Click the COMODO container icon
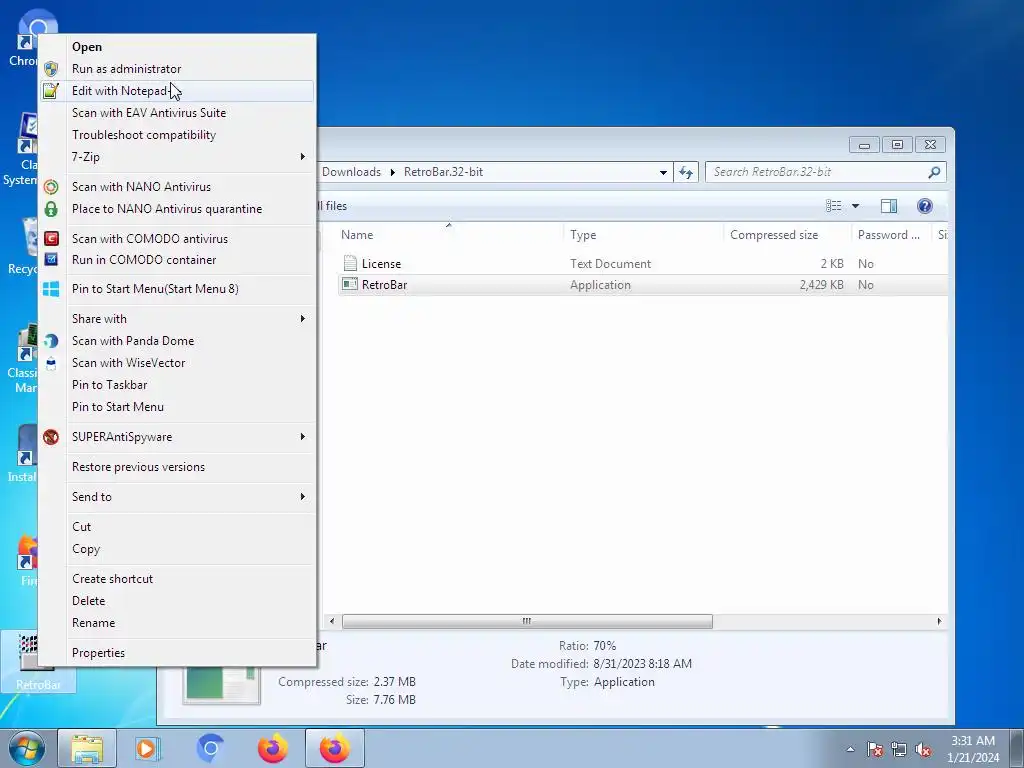The image size is (1024, 768). click(x=51, y=259)
